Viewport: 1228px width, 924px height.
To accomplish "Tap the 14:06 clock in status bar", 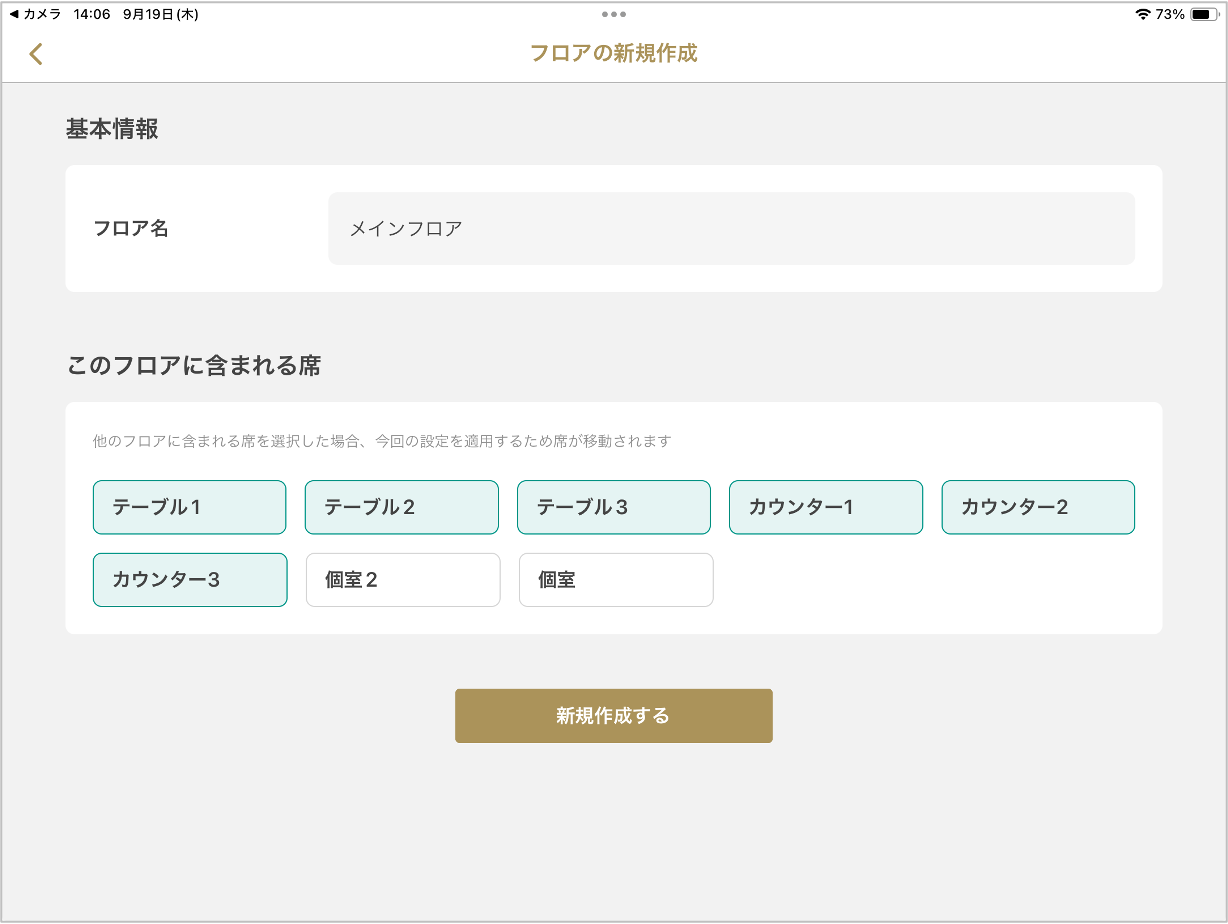I will (x=92, y=14).
